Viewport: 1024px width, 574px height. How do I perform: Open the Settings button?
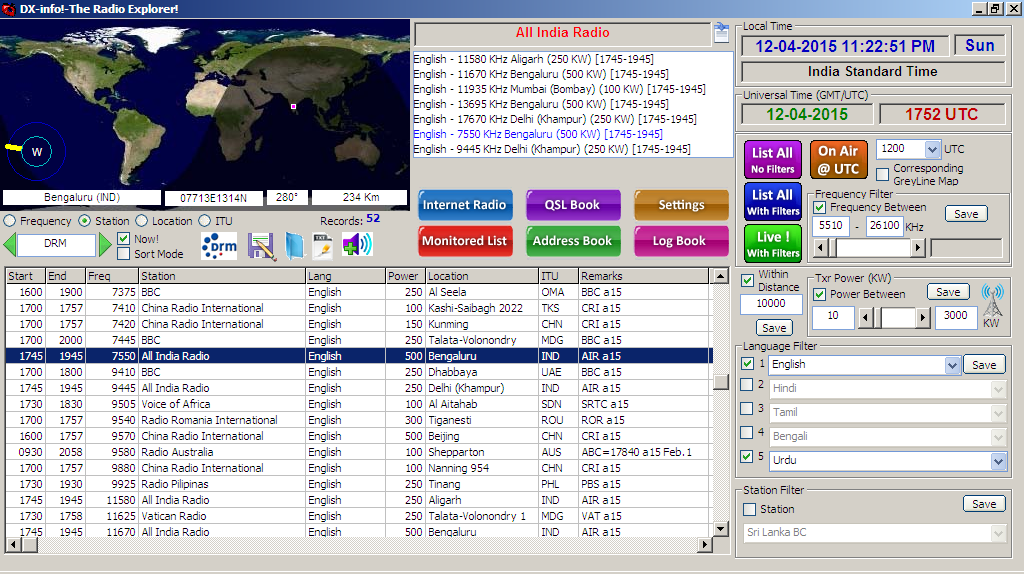681,205
